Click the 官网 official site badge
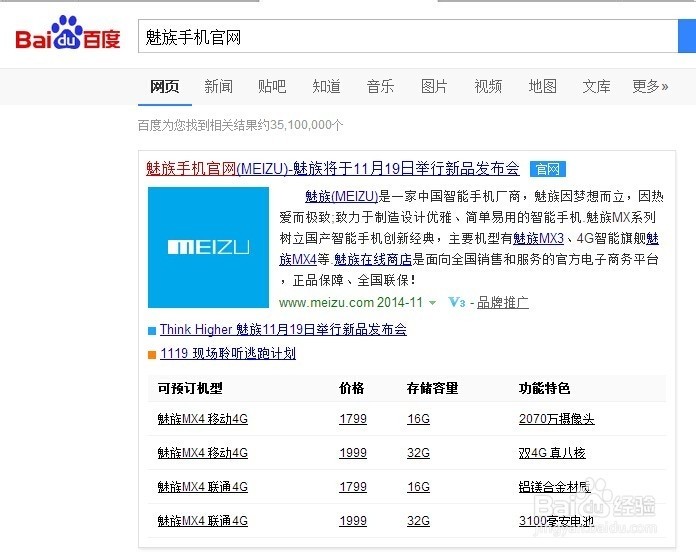Image resolution: width=696 pixels, height=552 pixels. [548, 169]
